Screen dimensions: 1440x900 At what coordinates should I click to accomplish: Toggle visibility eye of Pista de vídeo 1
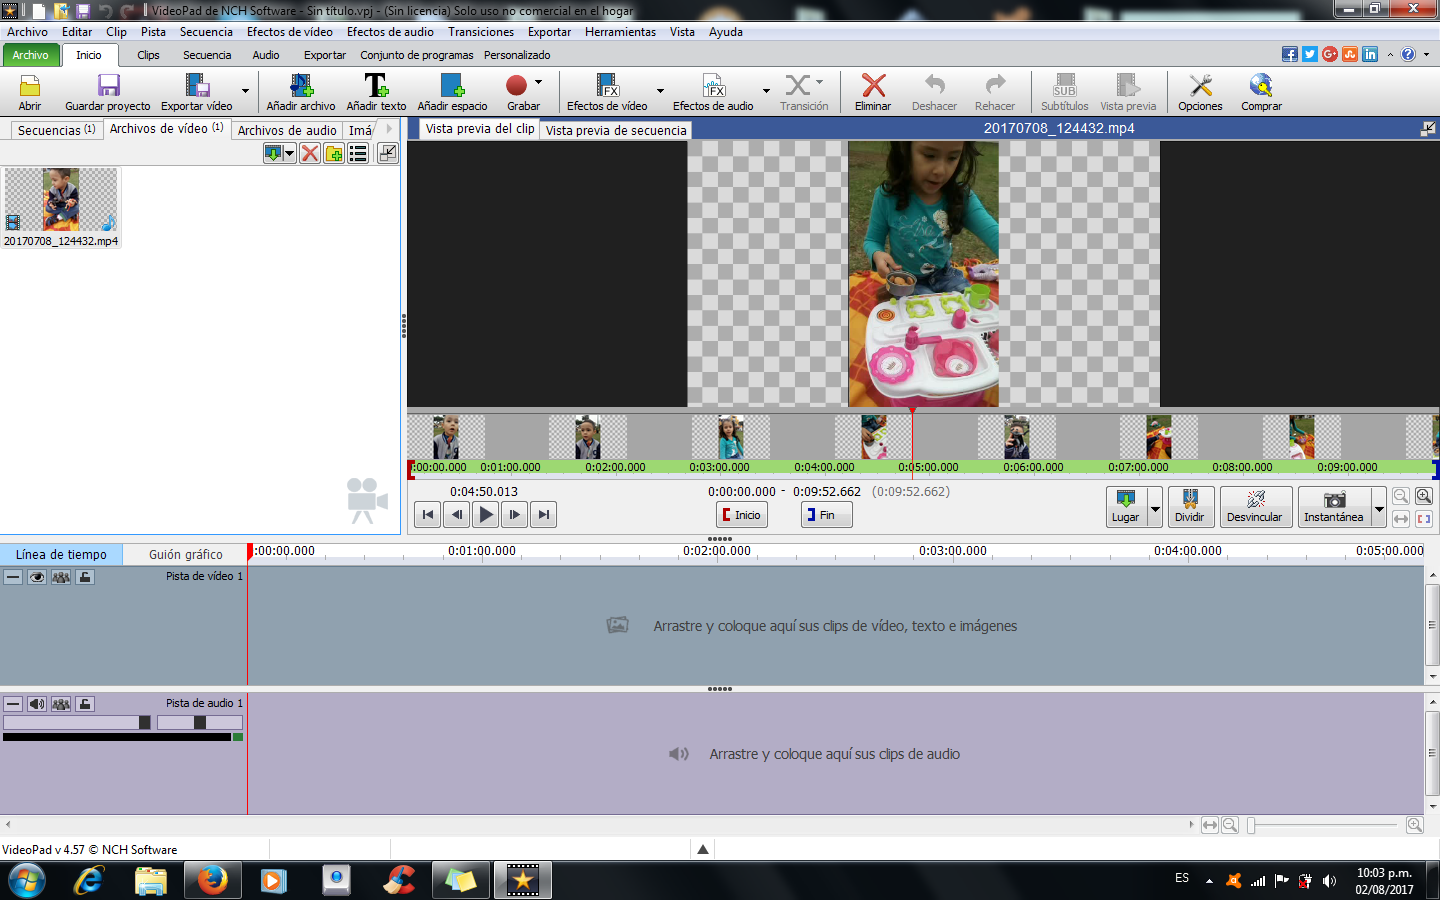pyautogui.click(x=37, y=577)
